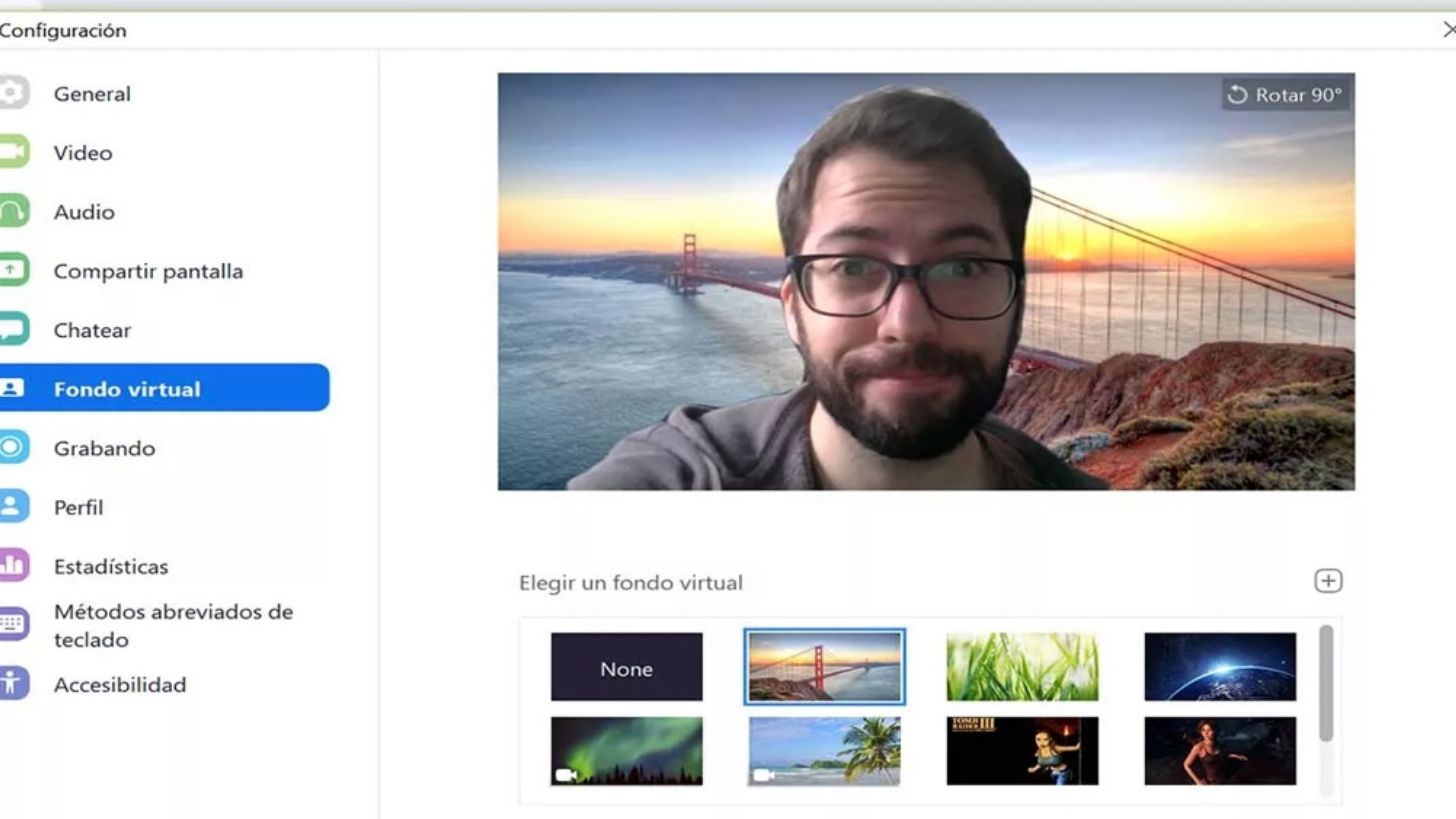The width and height of the screenshot is (1456, 819).
Task: Open Chatear via the chat bubble icon
Action: pos(12,329)
